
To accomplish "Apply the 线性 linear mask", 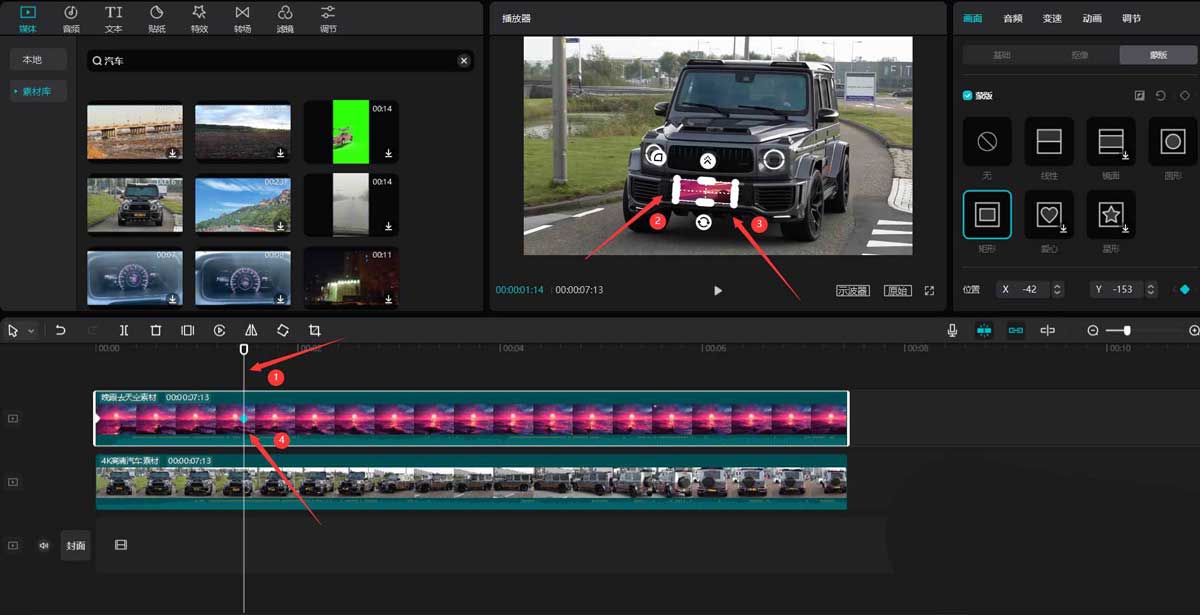I will [1048, 142].
